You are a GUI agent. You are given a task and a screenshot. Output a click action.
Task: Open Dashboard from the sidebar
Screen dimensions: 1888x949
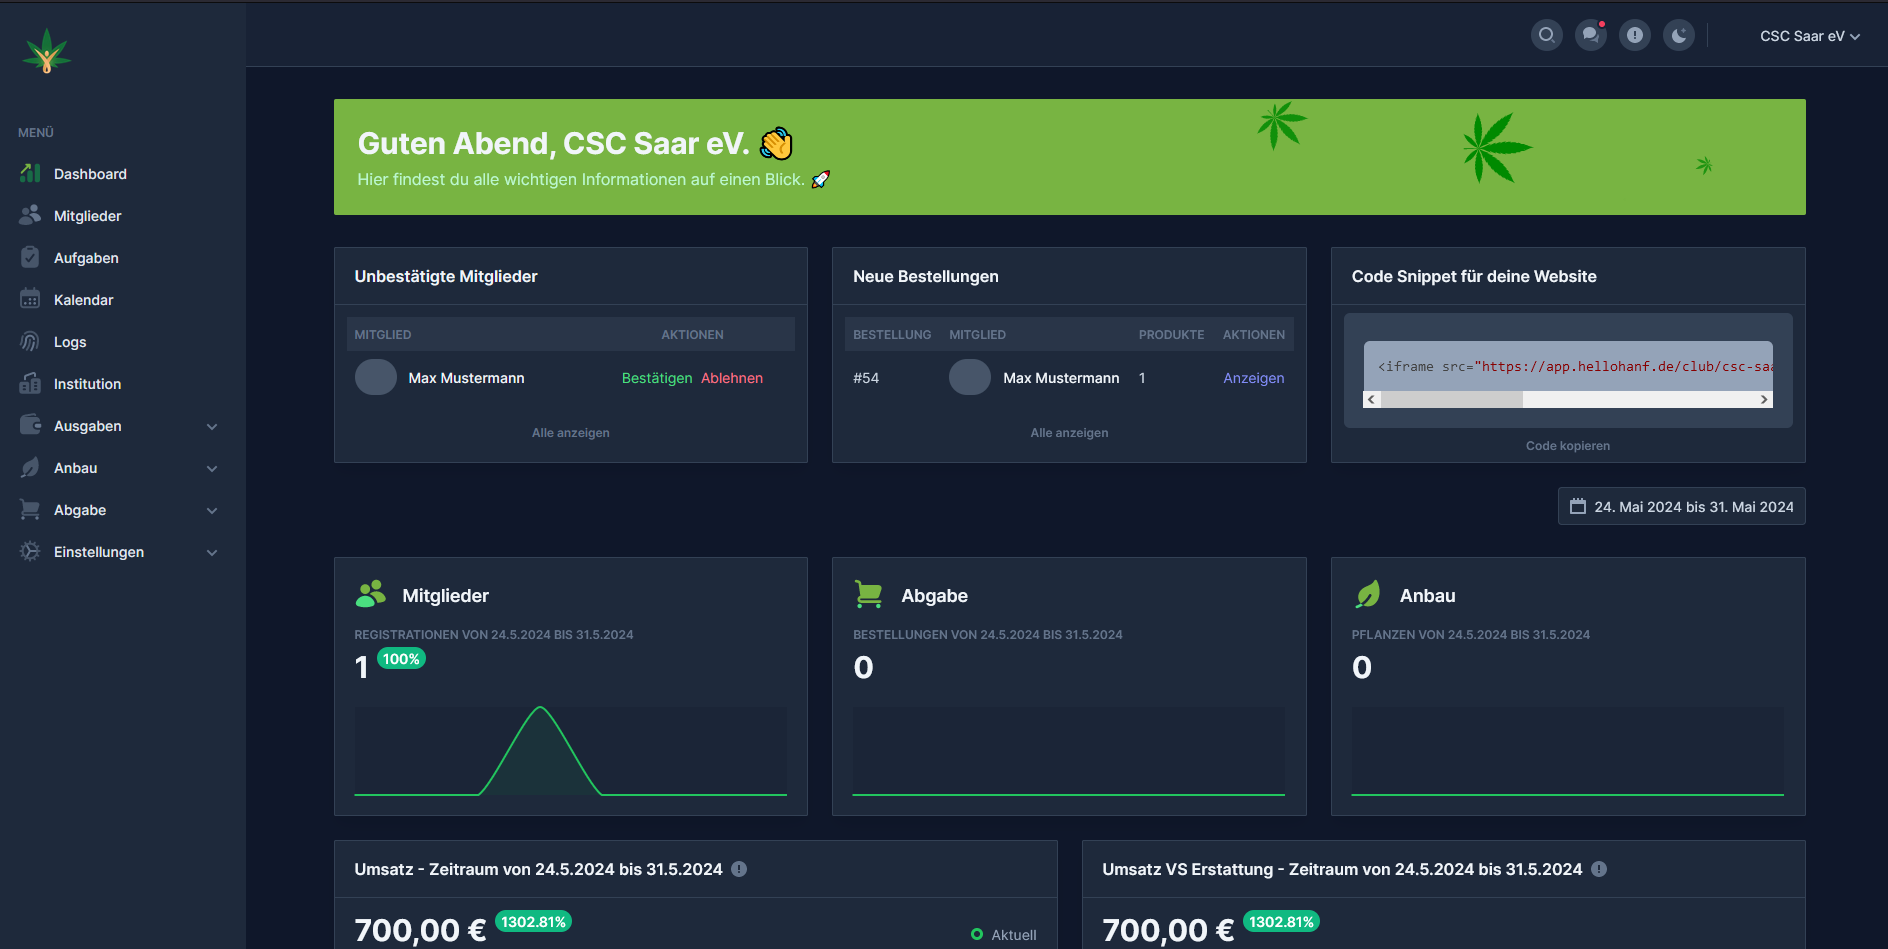click(x=90, y=174)
